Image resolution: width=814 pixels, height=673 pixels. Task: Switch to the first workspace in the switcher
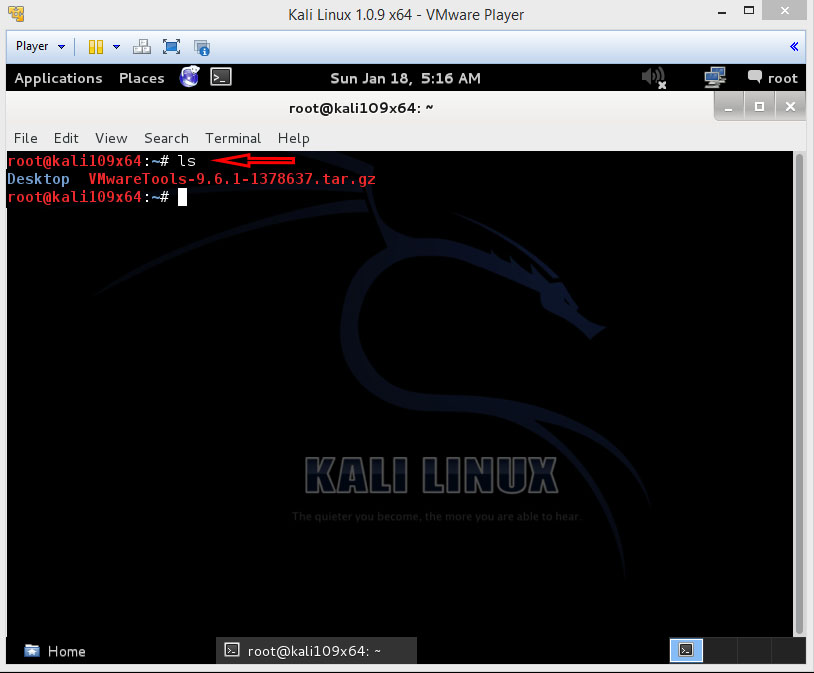click(686, 650)
